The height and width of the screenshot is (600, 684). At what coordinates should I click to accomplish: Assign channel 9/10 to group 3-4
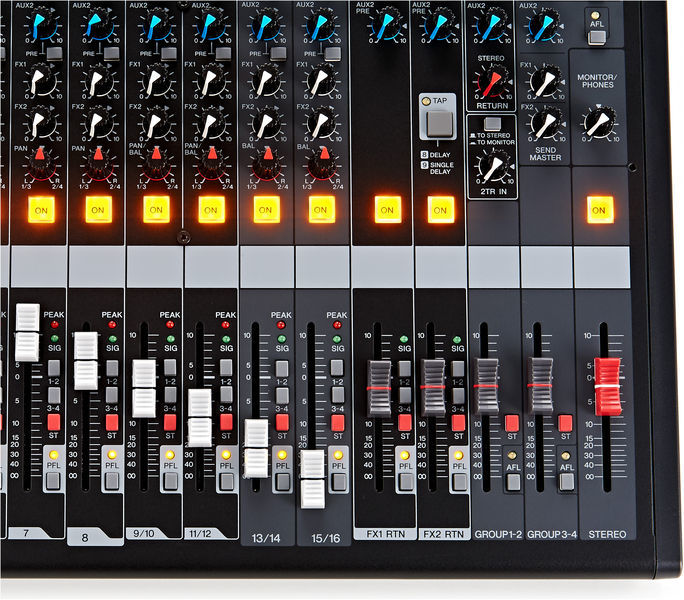pyautogui.click(x=170, y=395)
